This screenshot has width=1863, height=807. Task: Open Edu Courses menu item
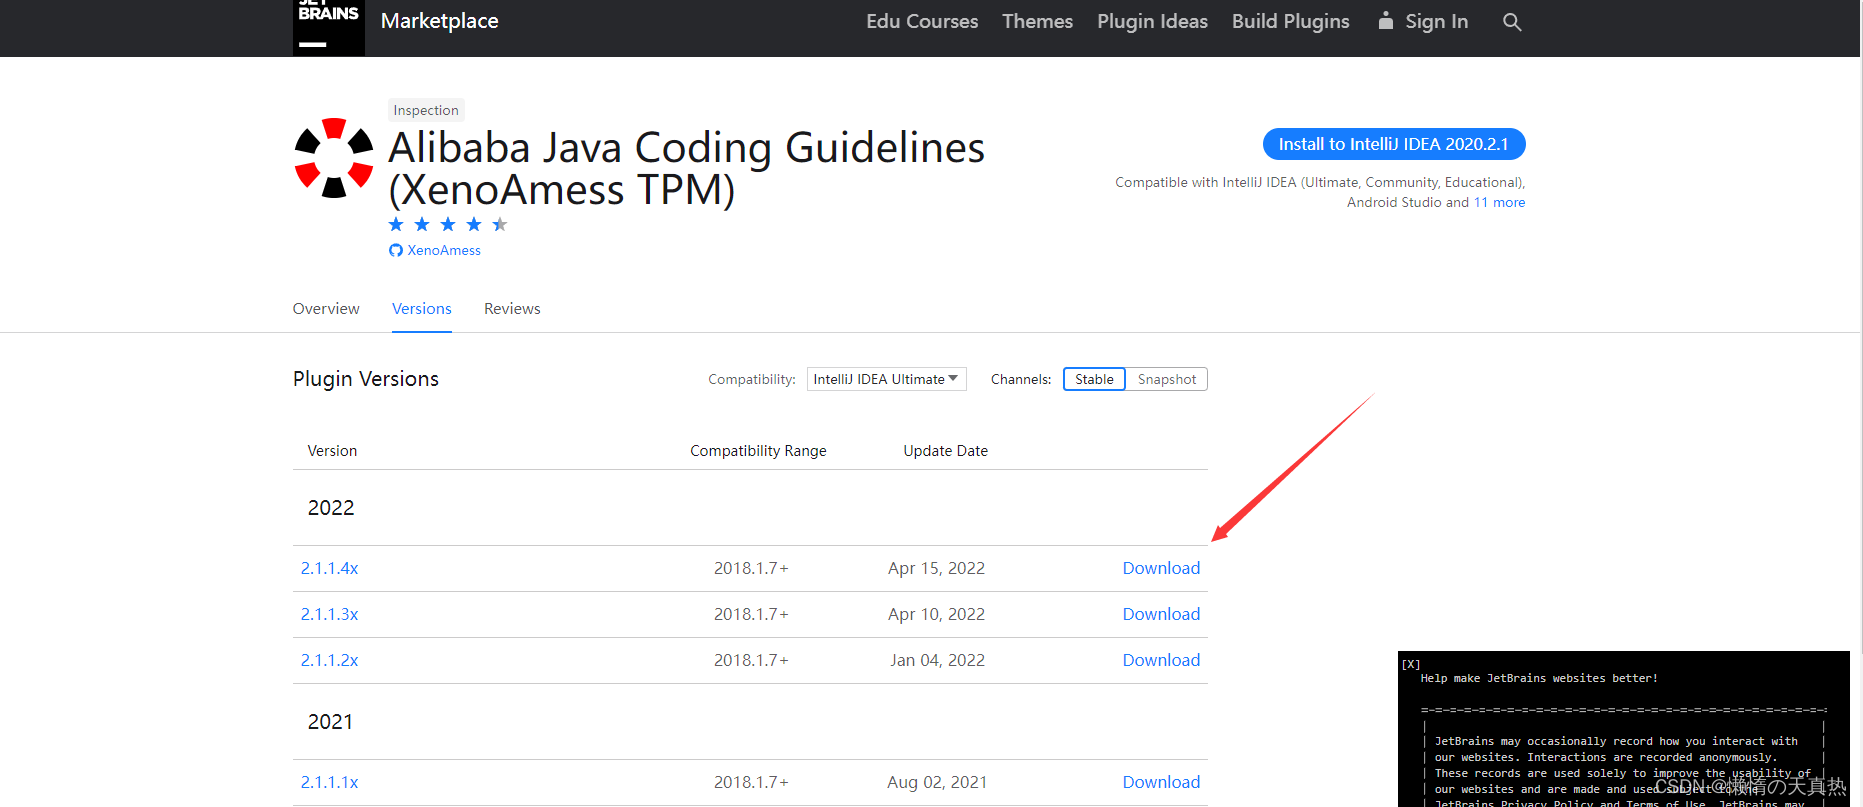tap(922, 21)
